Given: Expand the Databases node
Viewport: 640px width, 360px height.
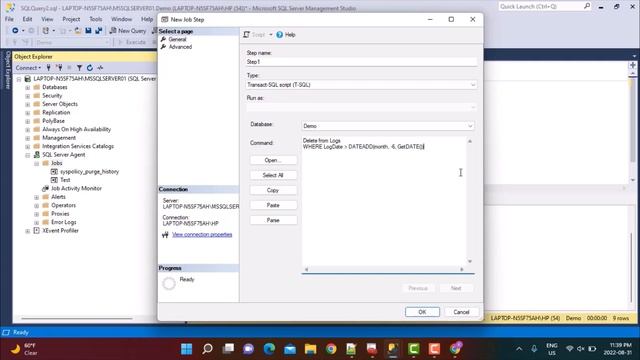Looking at the screenshot, I should [x=28, y=87].
